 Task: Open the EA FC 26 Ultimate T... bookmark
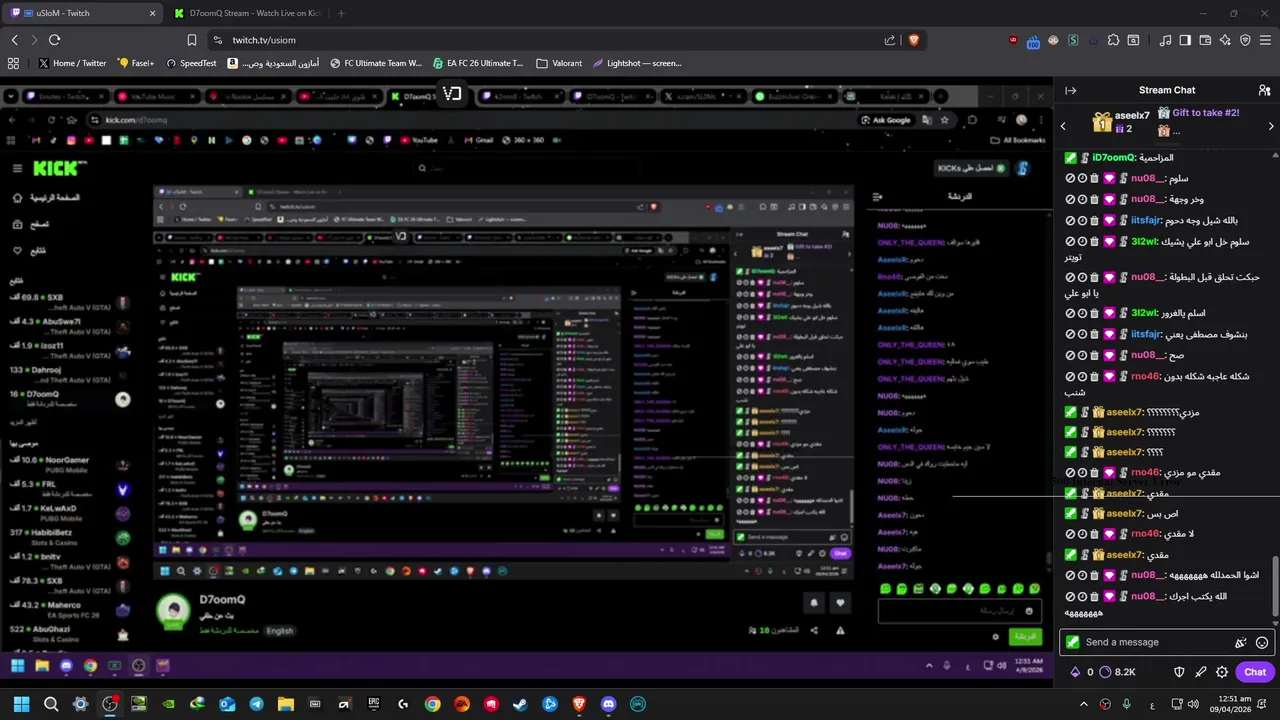pos(478,63)
